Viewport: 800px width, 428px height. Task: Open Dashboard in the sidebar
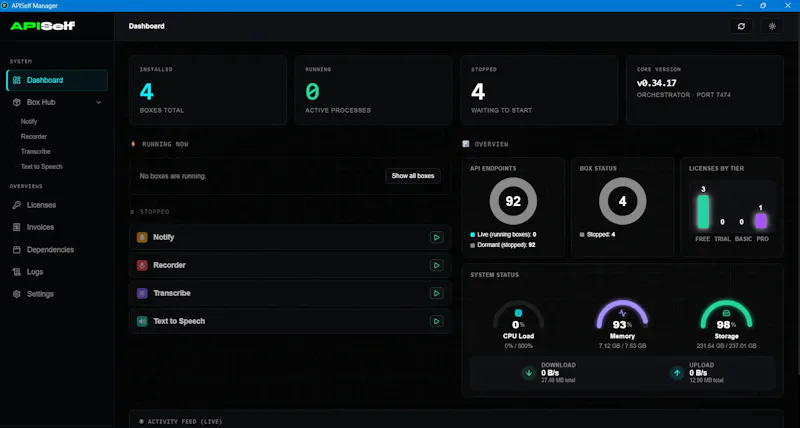tap(57, 80)
